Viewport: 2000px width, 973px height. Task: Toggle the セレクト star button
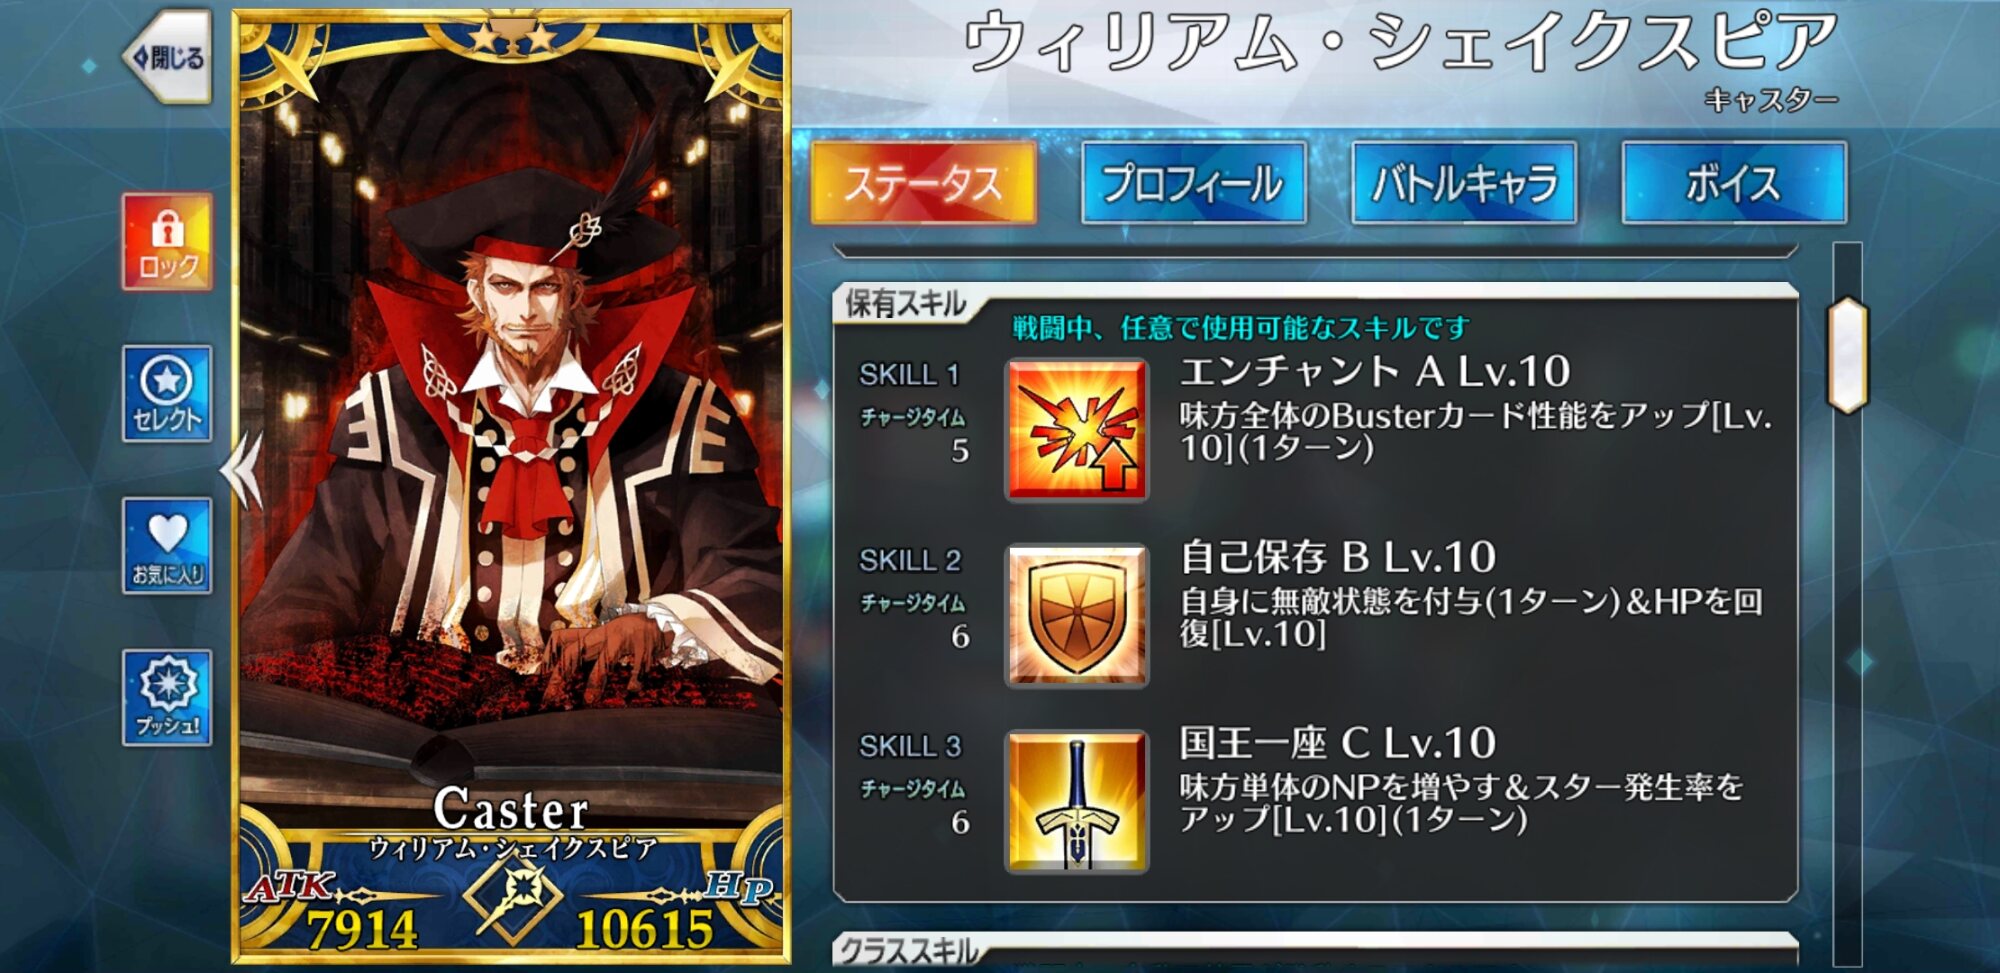pyautogui.click(x=167, y=394)
